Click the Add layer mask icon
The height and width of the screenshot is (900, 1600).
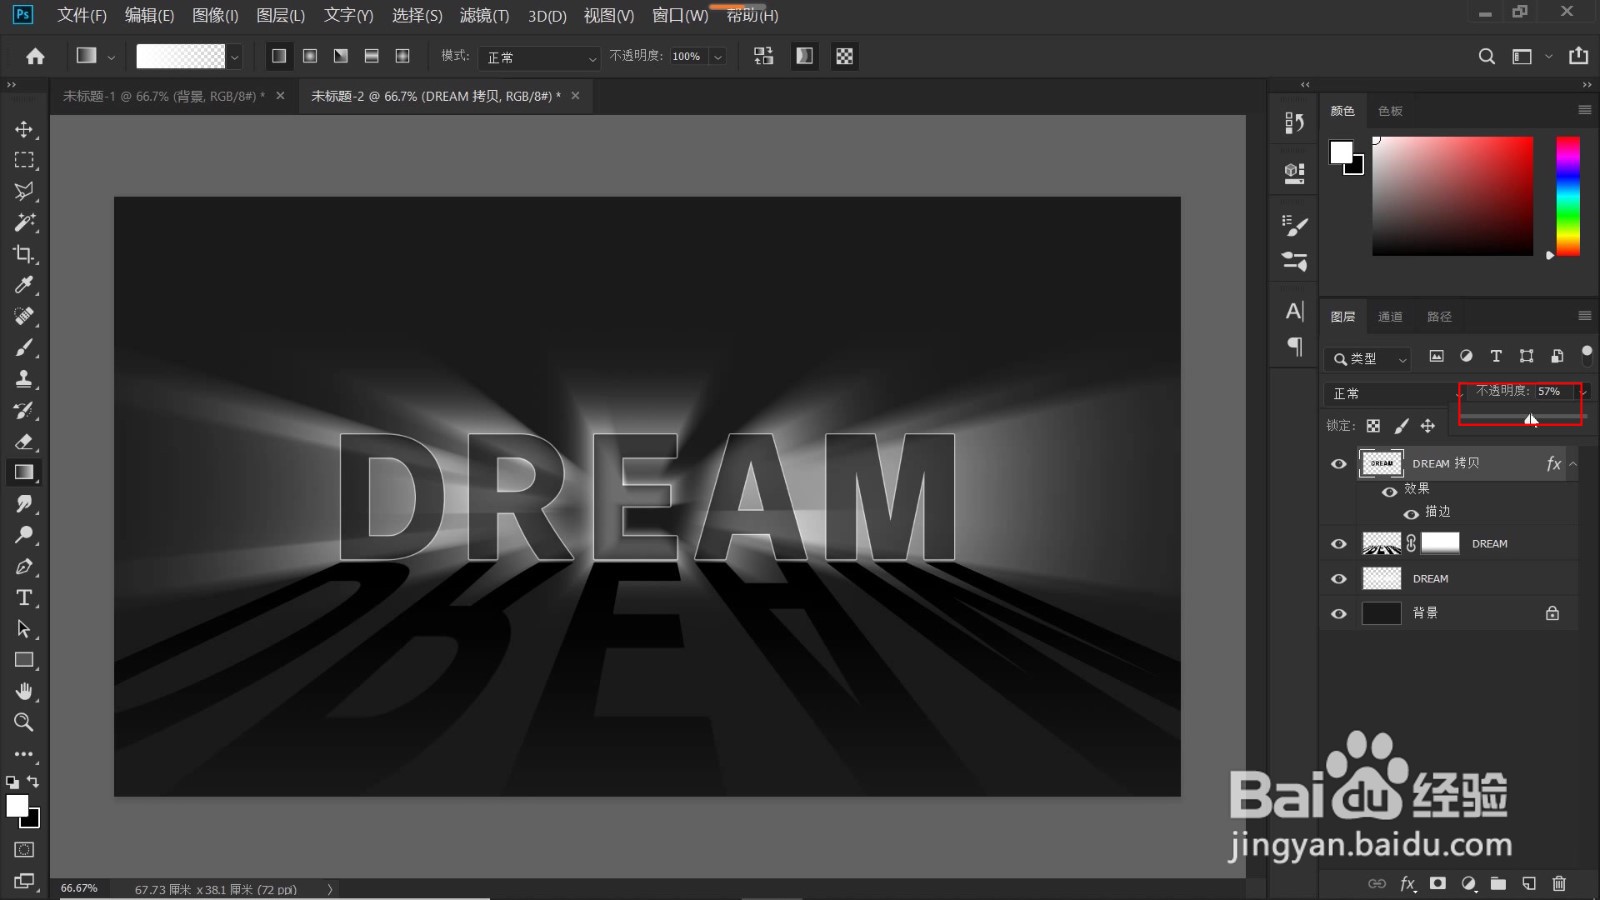point(1438,883)
